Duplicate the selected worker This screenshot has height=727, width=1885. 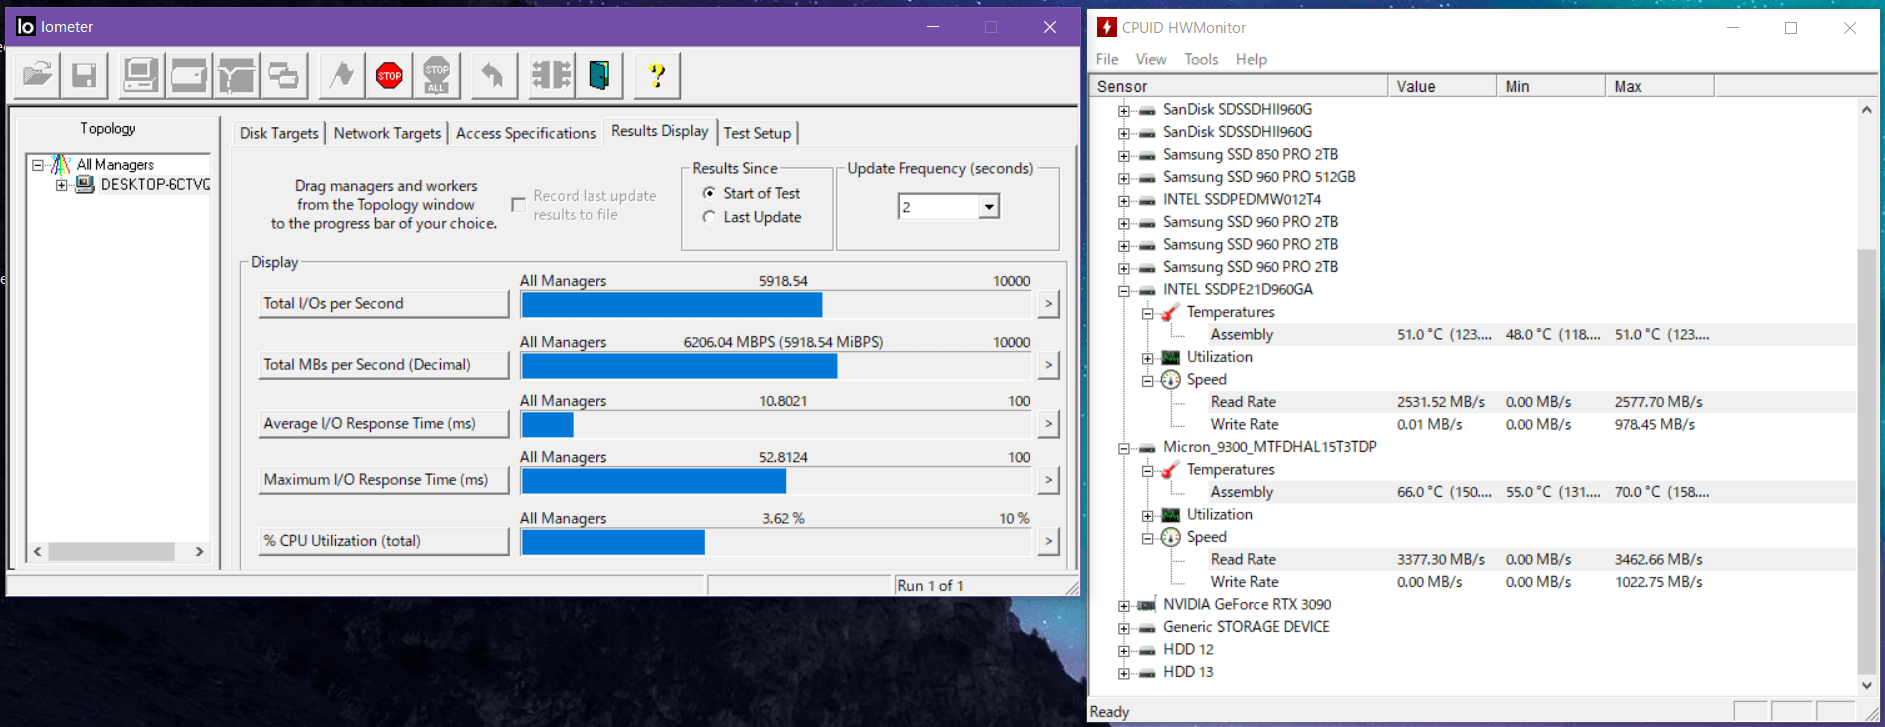(x=284, y=75)
